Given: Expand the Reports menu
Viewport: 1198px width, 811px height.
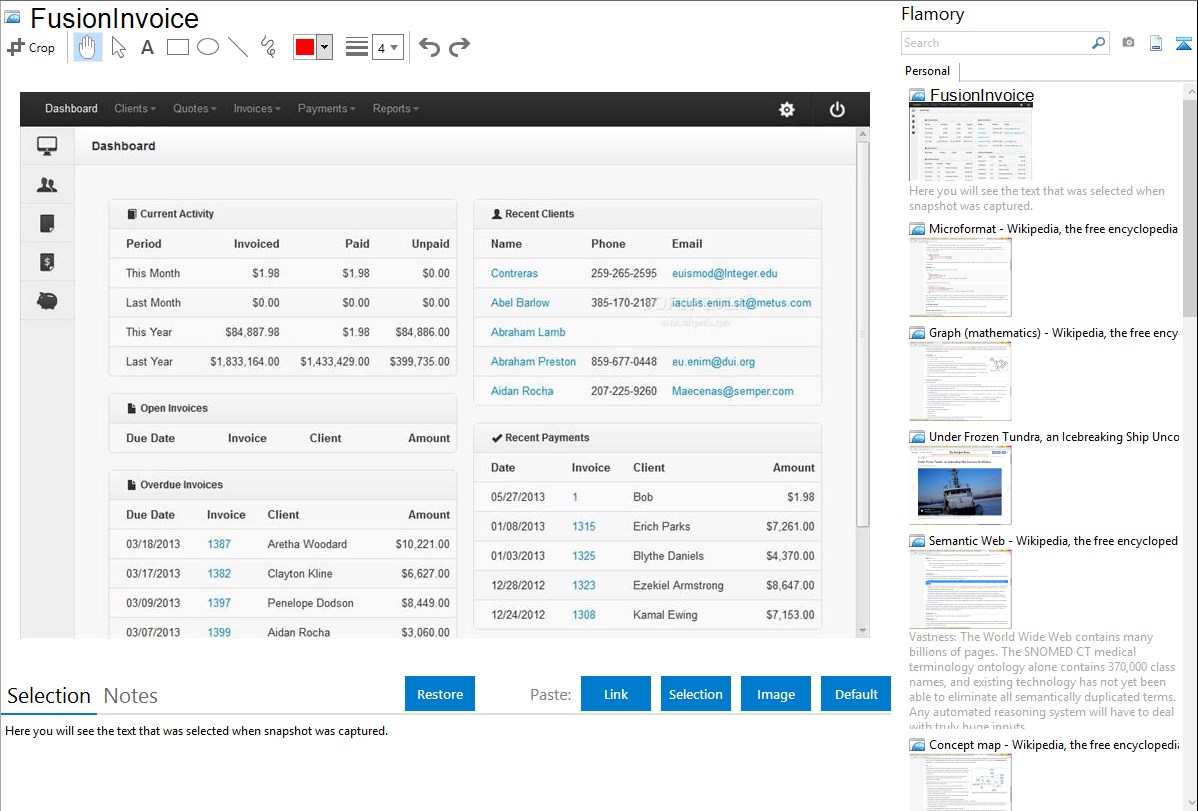Looking at the screenshot, I should click(x=395, y=109).
